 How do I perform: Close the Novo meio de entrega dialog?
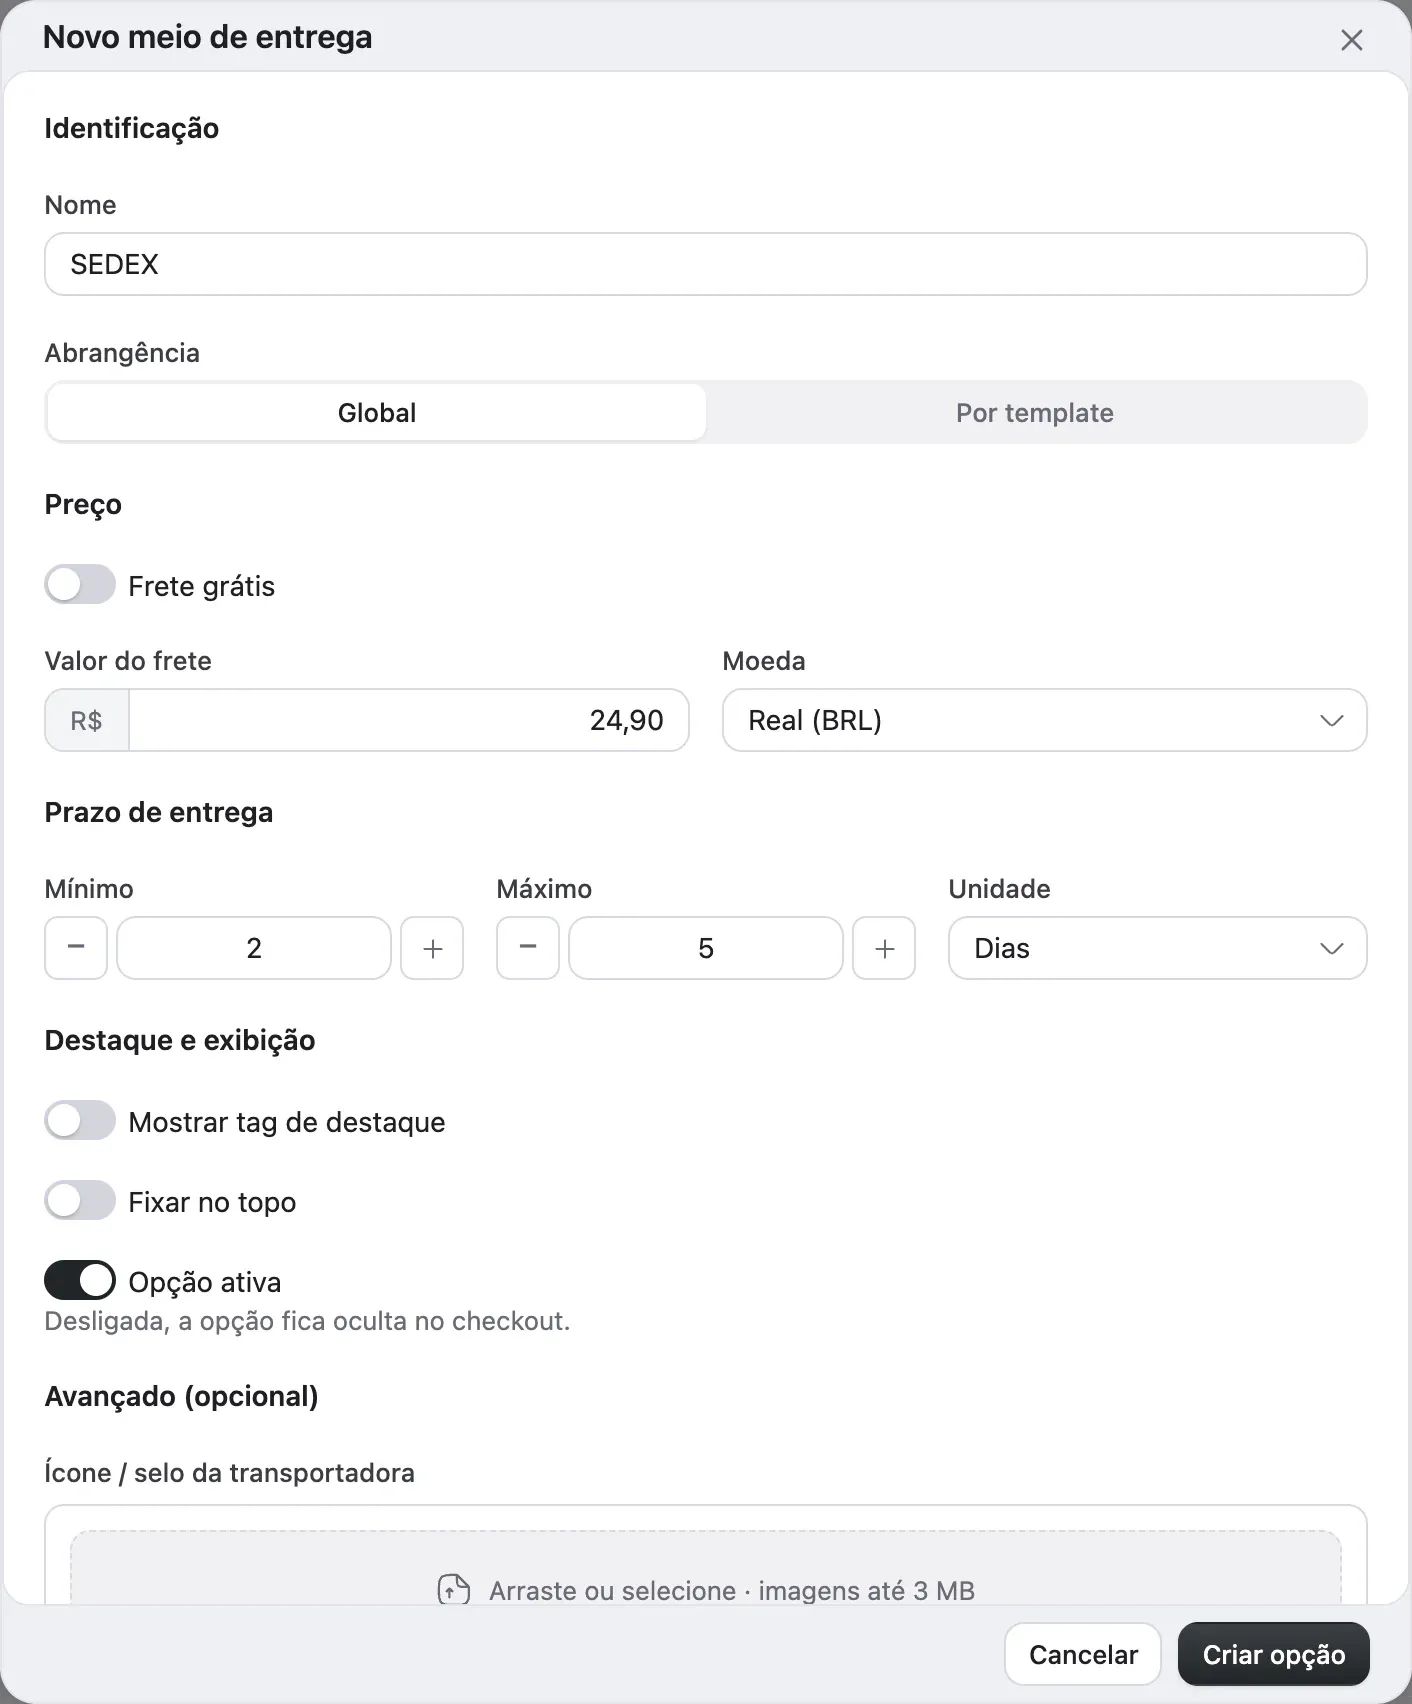[x=1351, y=40]
